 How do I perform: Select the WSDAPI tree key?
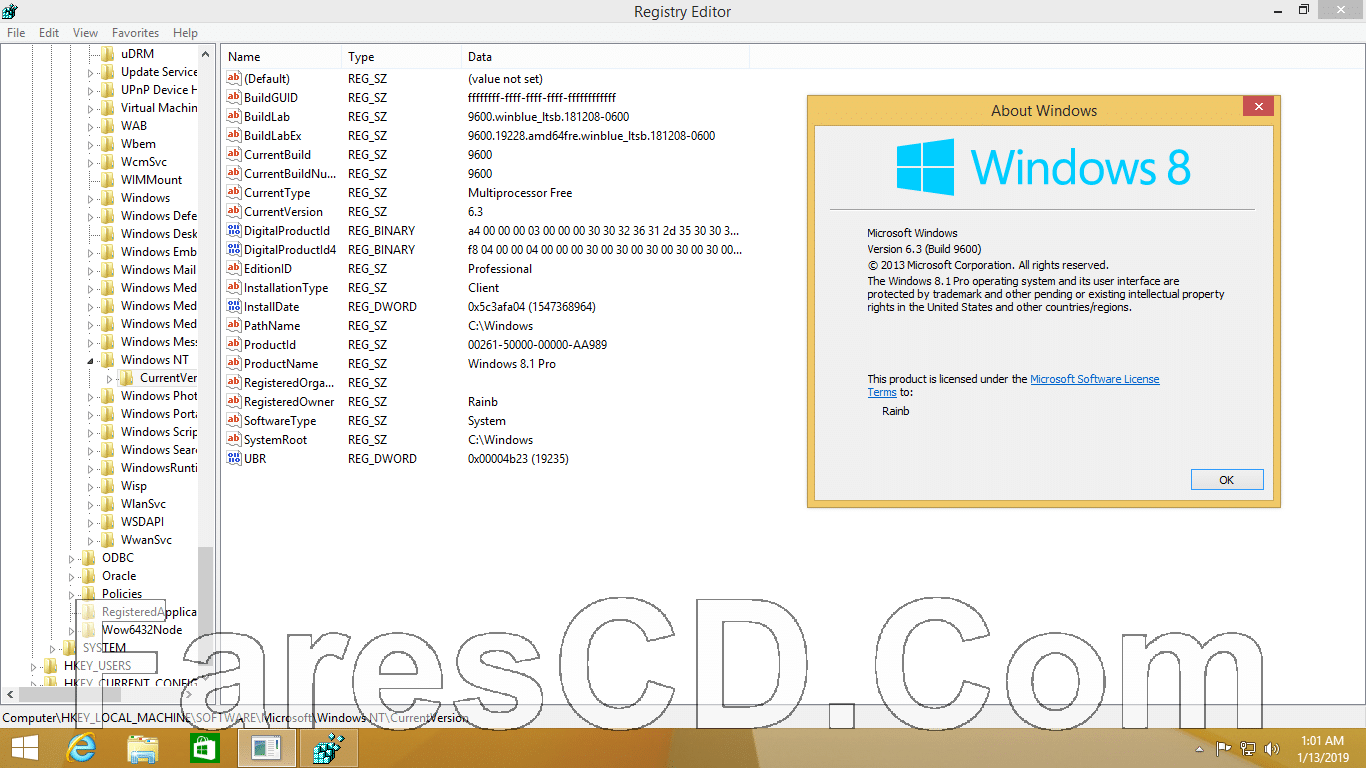142,522
